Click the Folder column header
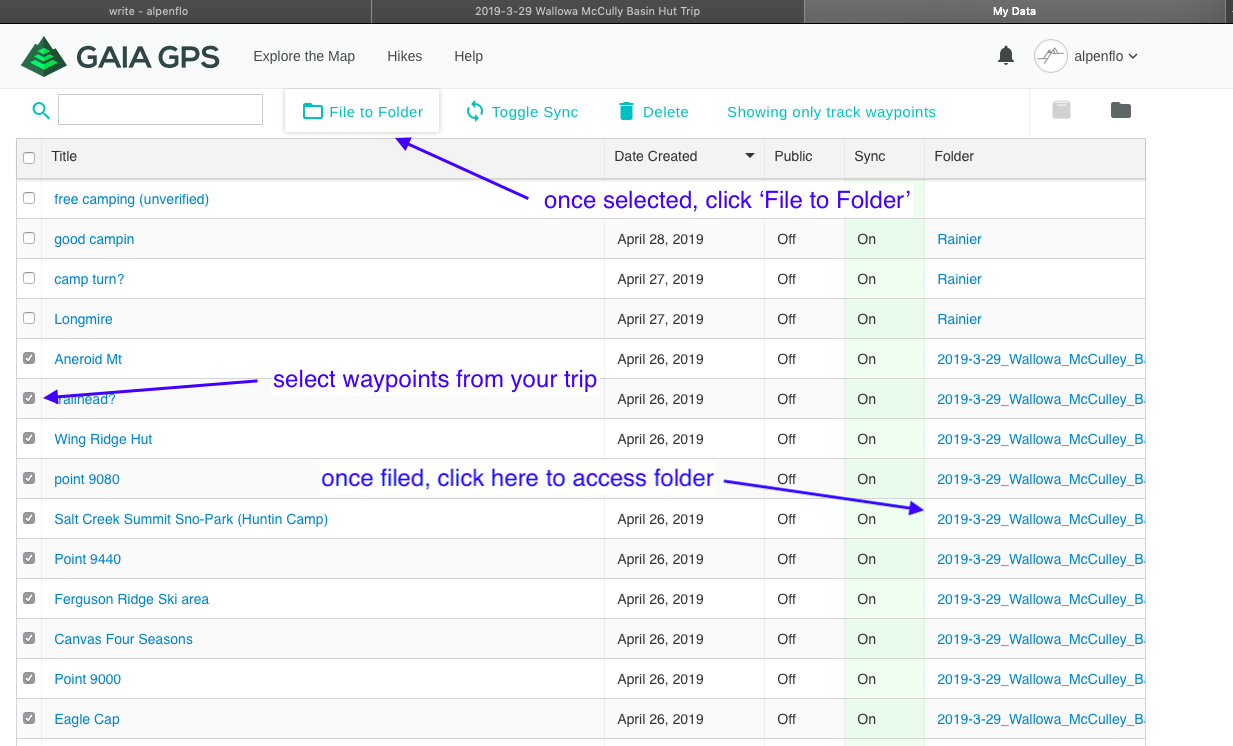1233x746 pixels. click(x=954, y=157)
